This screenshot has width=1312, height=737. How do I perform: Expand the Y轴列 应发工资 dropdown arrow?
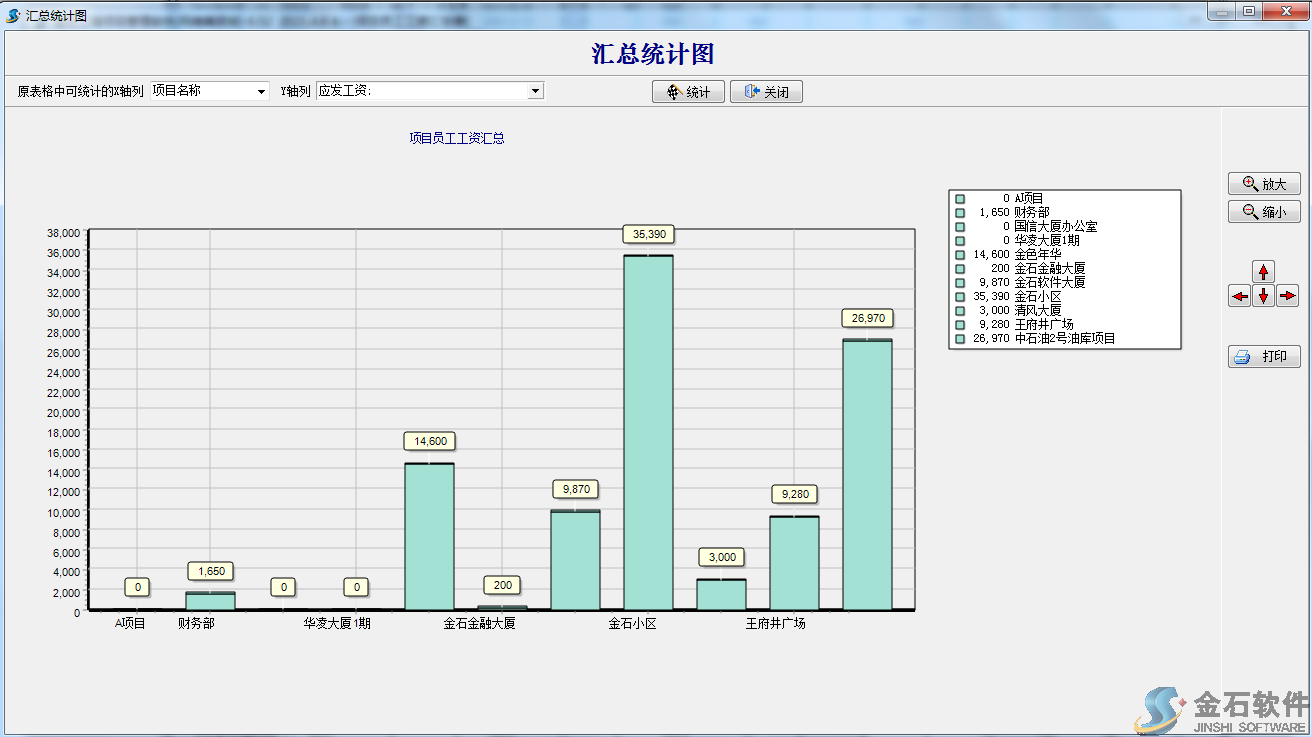coord(535,91)
